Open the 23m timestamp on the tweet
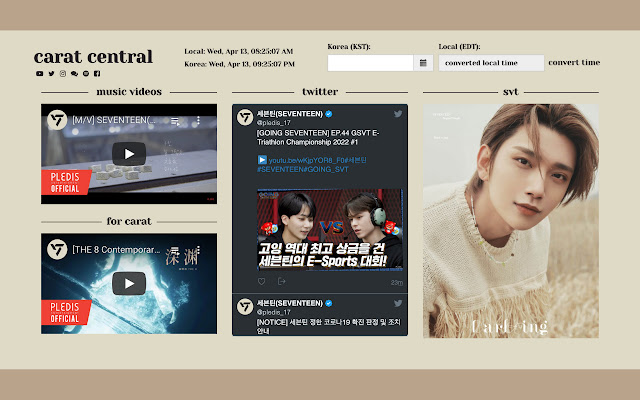 click(x=396, y=282)
